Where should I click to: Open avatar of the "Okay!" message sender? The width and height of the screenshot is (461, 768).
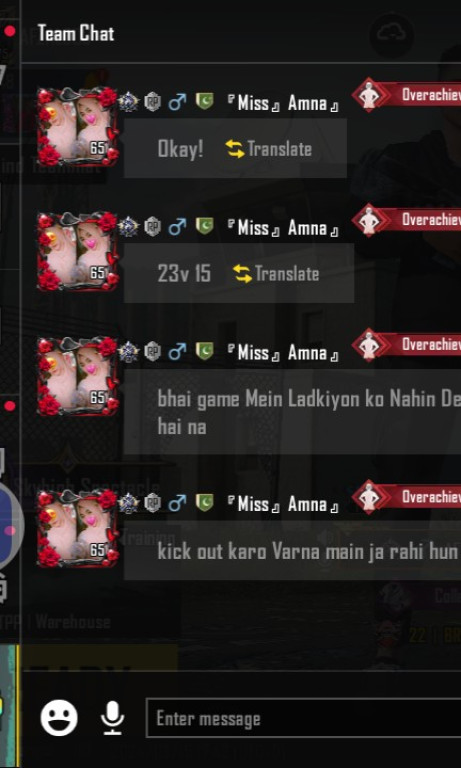[x=77, y=127]
